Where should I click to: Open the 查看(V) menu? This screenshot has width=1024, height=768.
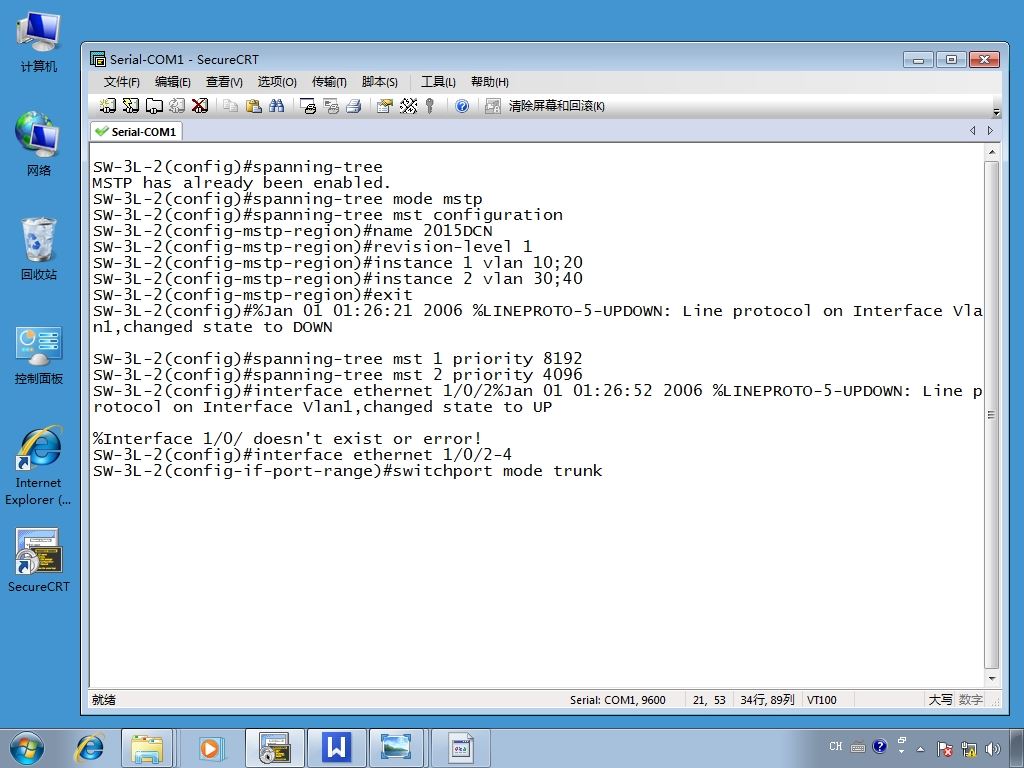(224, 82)
